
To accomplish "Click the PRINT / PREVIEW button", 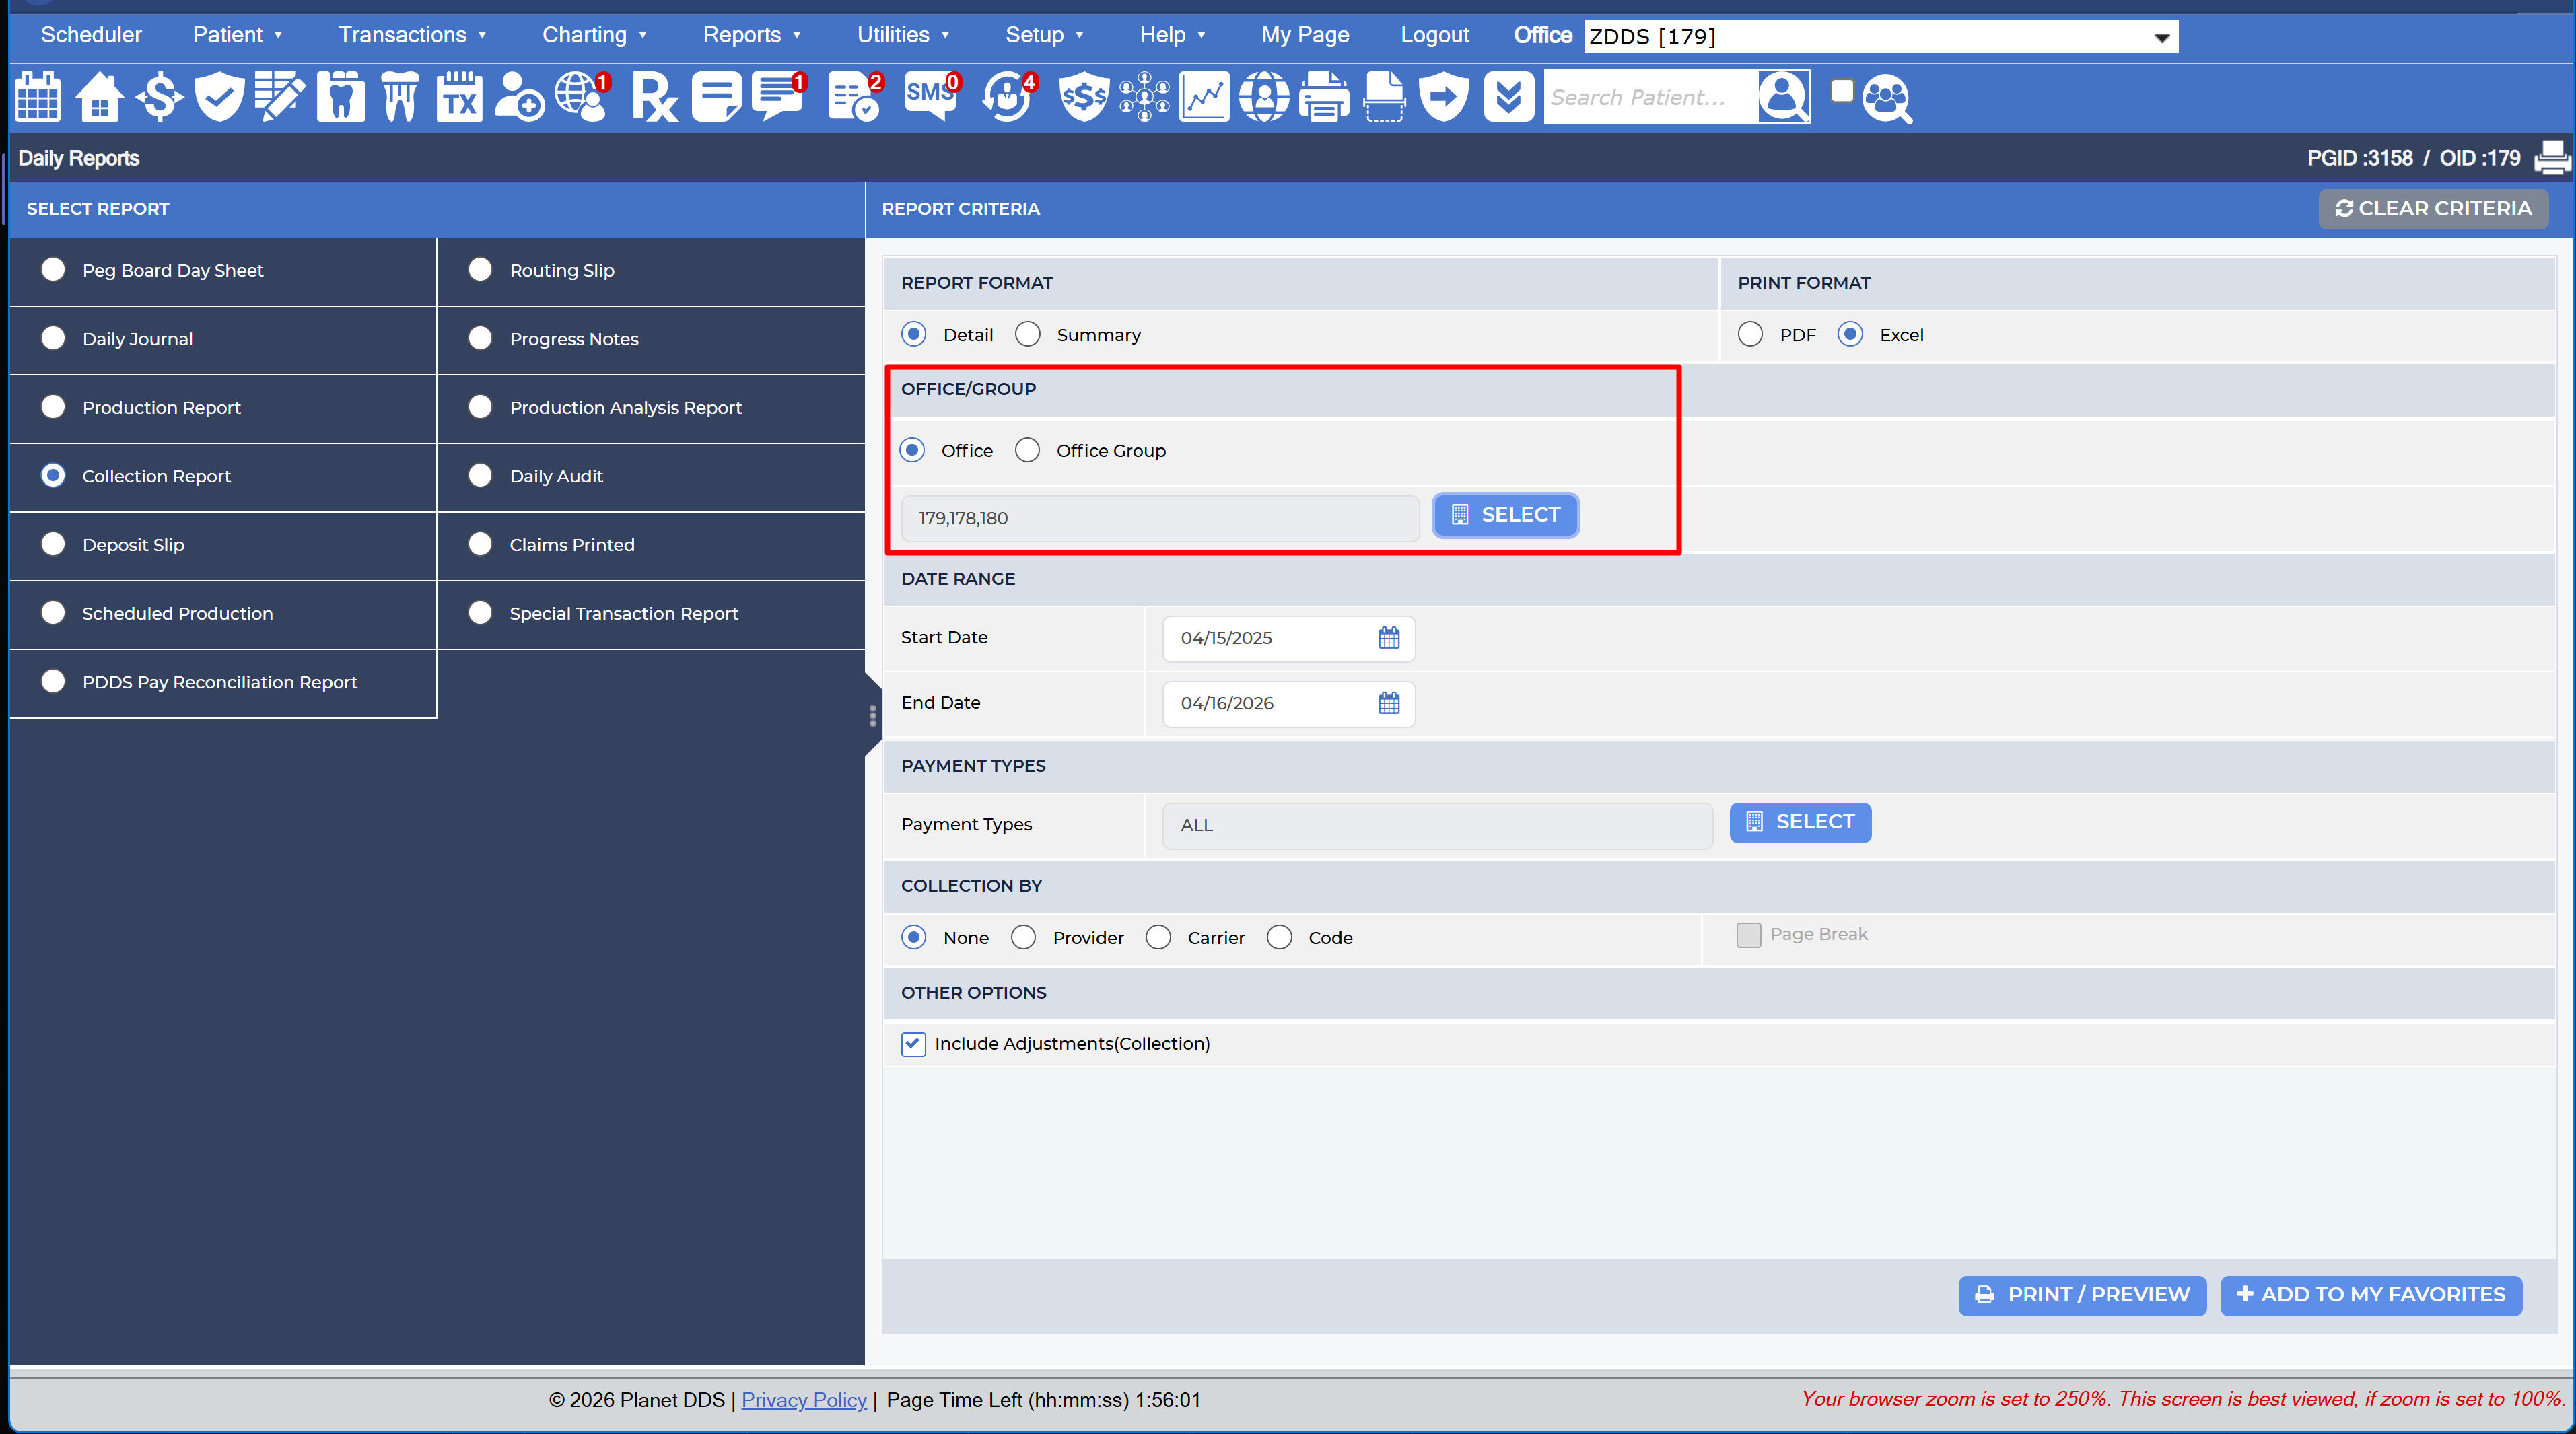I will [x=2082, y=1294].
